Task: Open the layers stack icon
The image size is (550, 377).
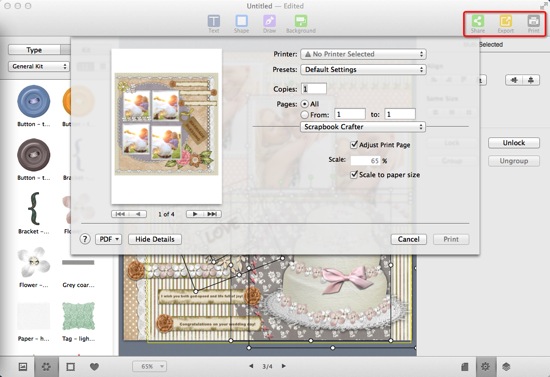Action: [506, 367]
